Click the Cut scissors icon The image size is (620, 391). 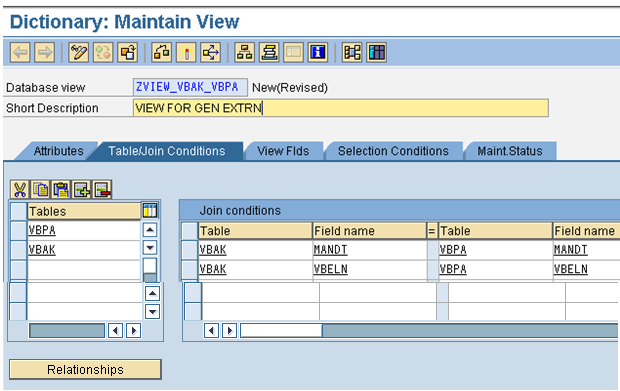pos(20,189)
